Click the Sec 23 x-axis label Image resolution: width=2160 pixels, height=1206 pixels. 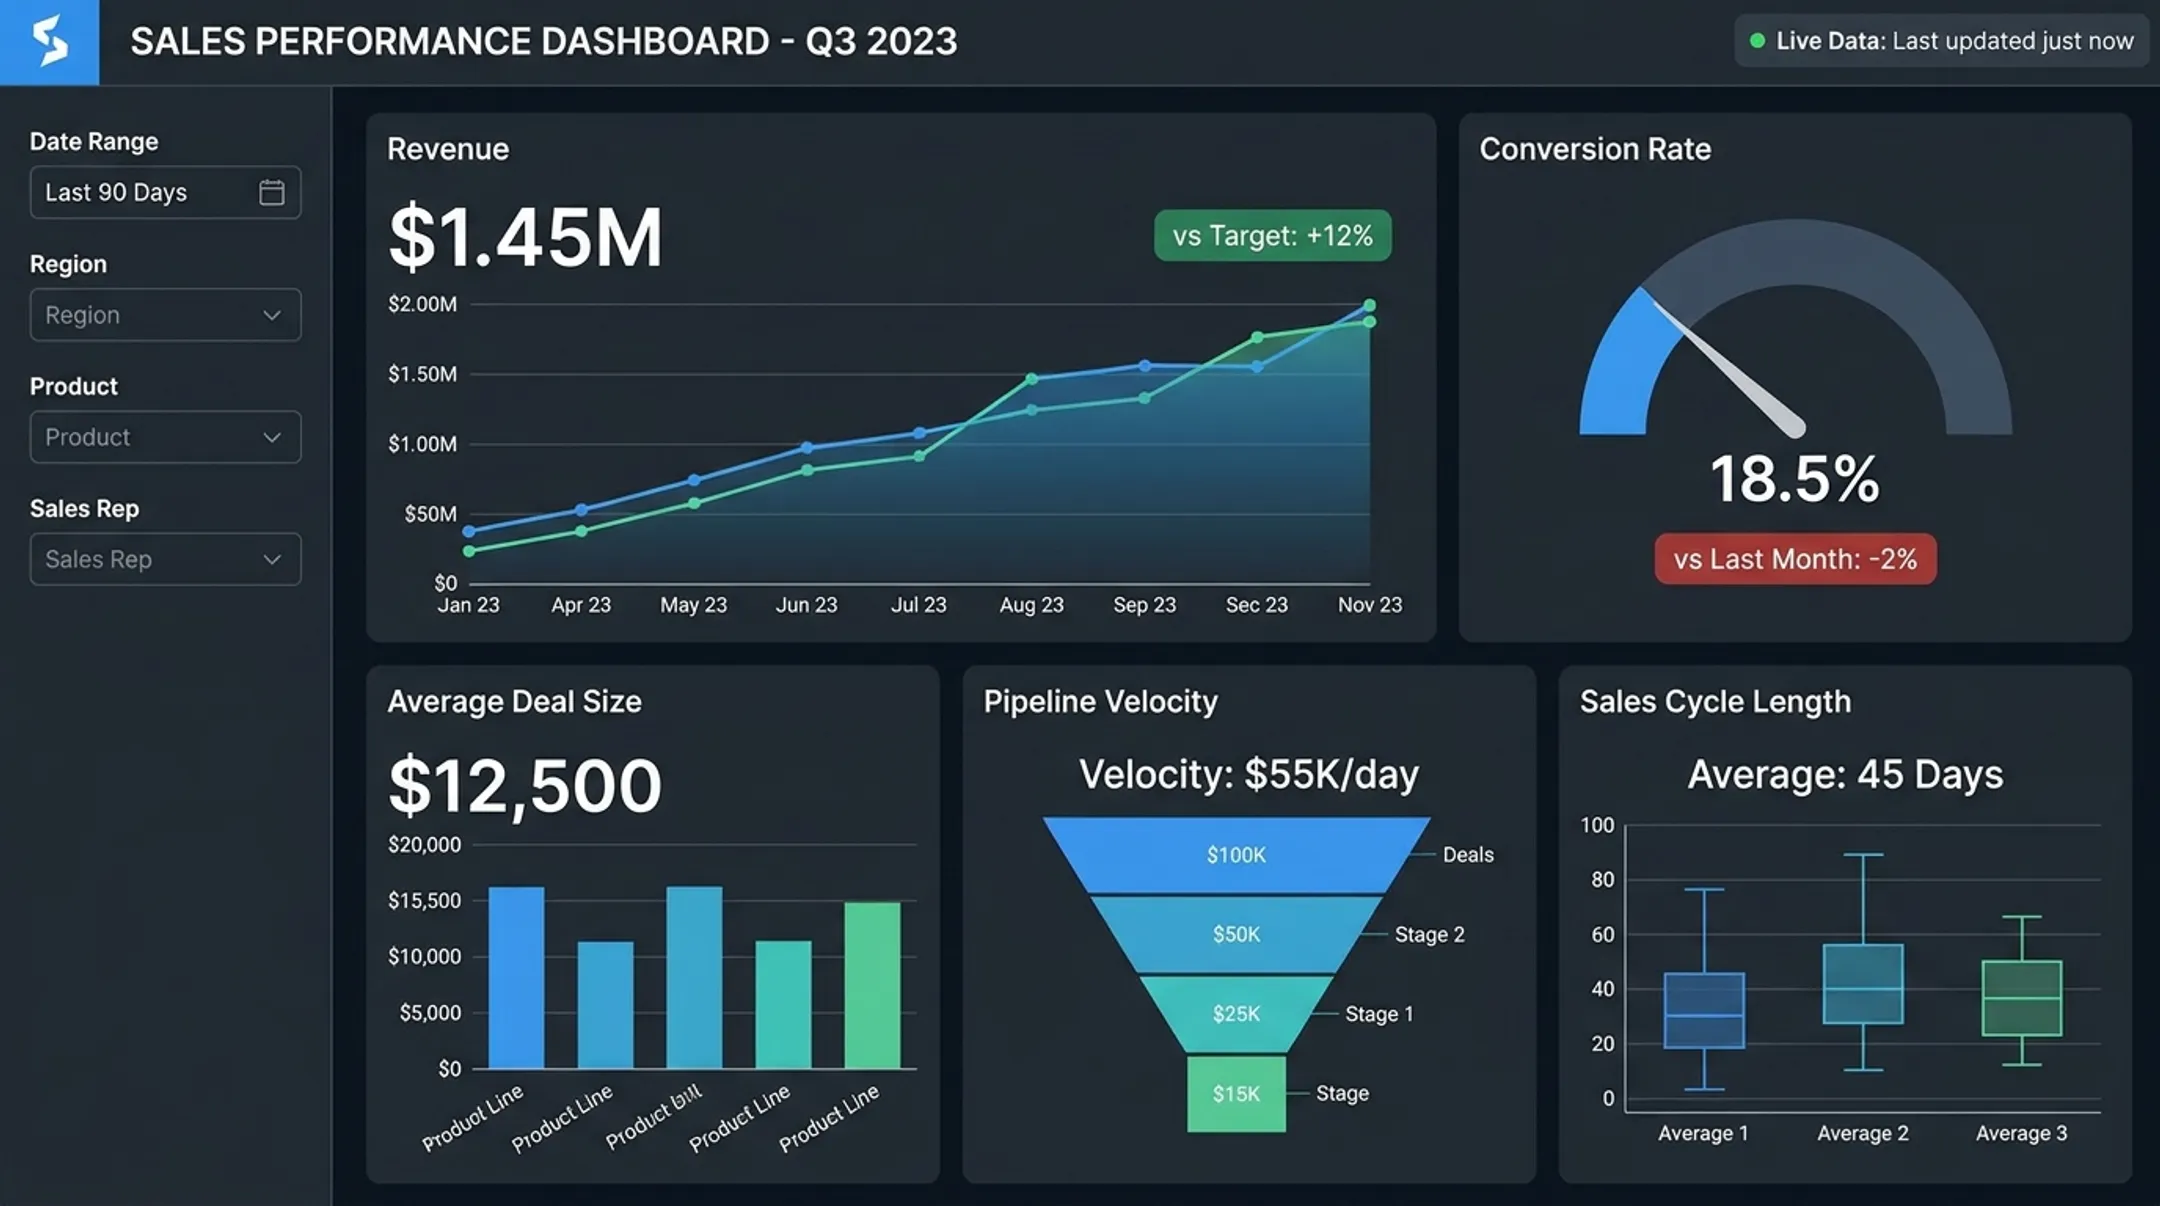pos(1257,605)
